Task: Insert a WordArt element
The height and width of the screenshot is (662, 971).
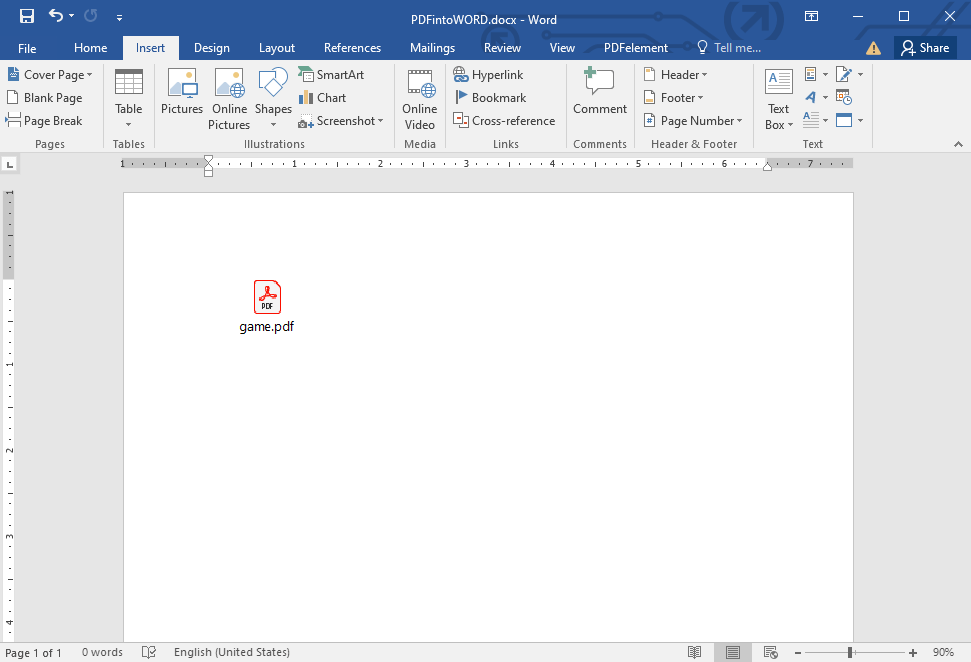Action: (x=812, y=97)
